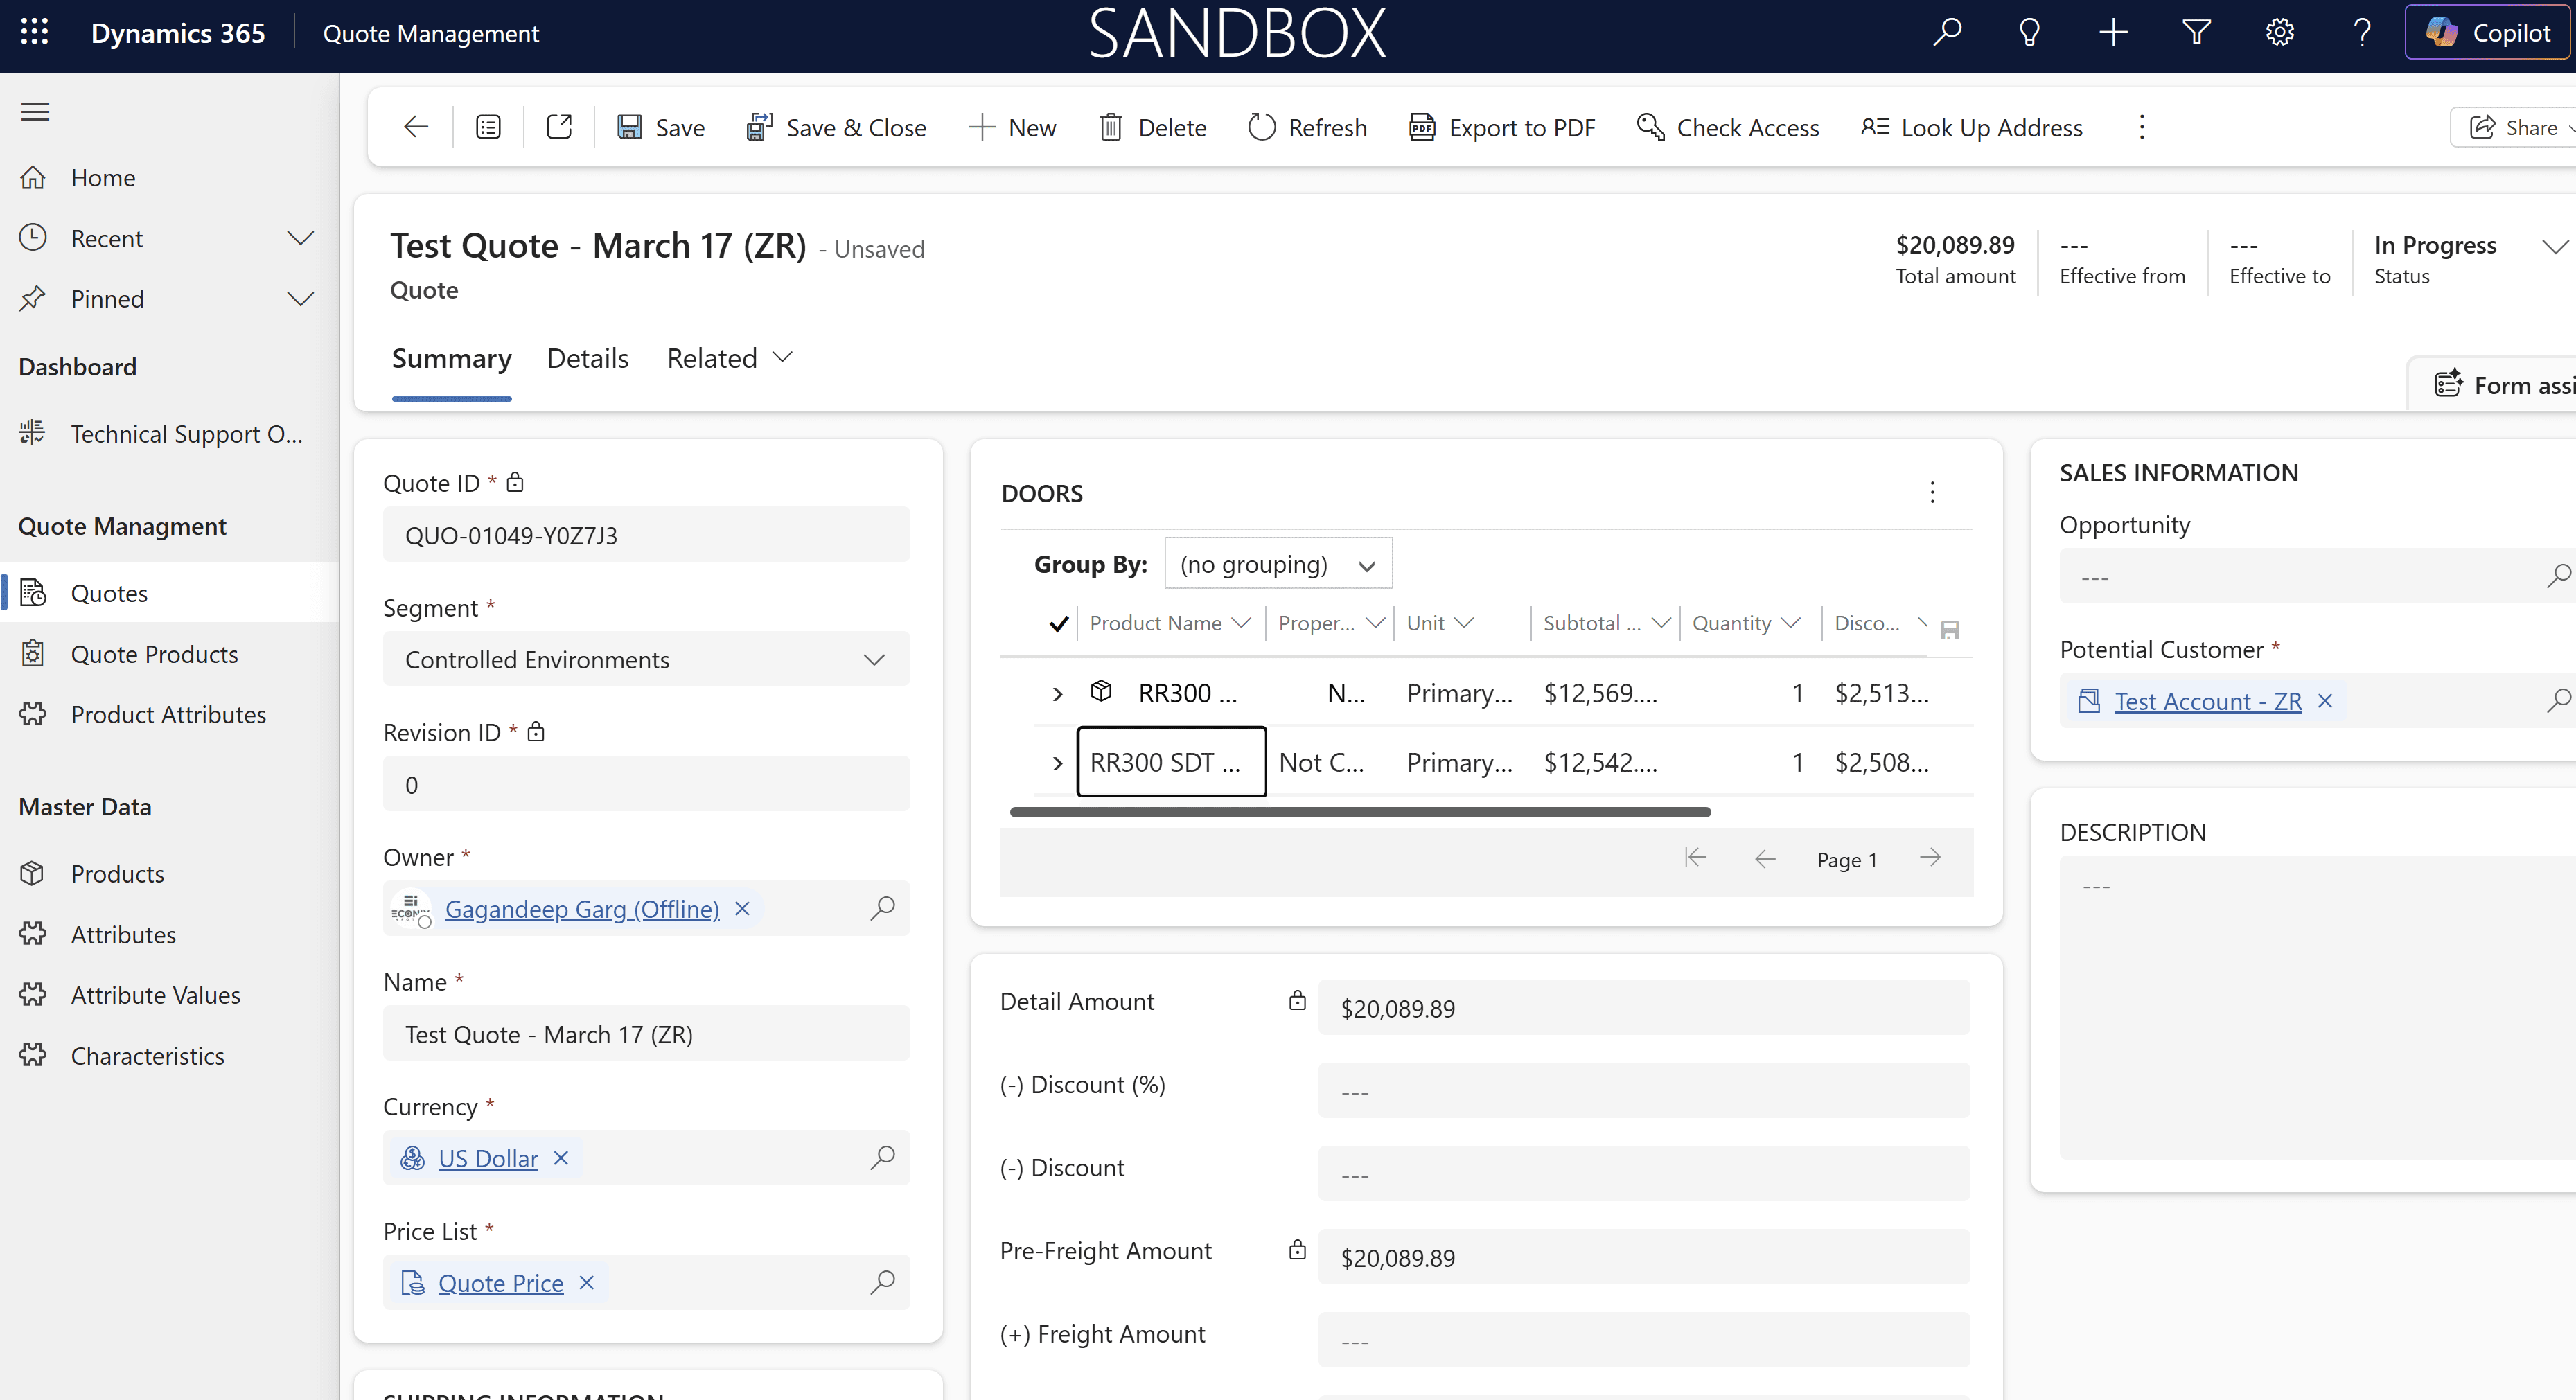Click Save & Close

[x=836, y=127]
